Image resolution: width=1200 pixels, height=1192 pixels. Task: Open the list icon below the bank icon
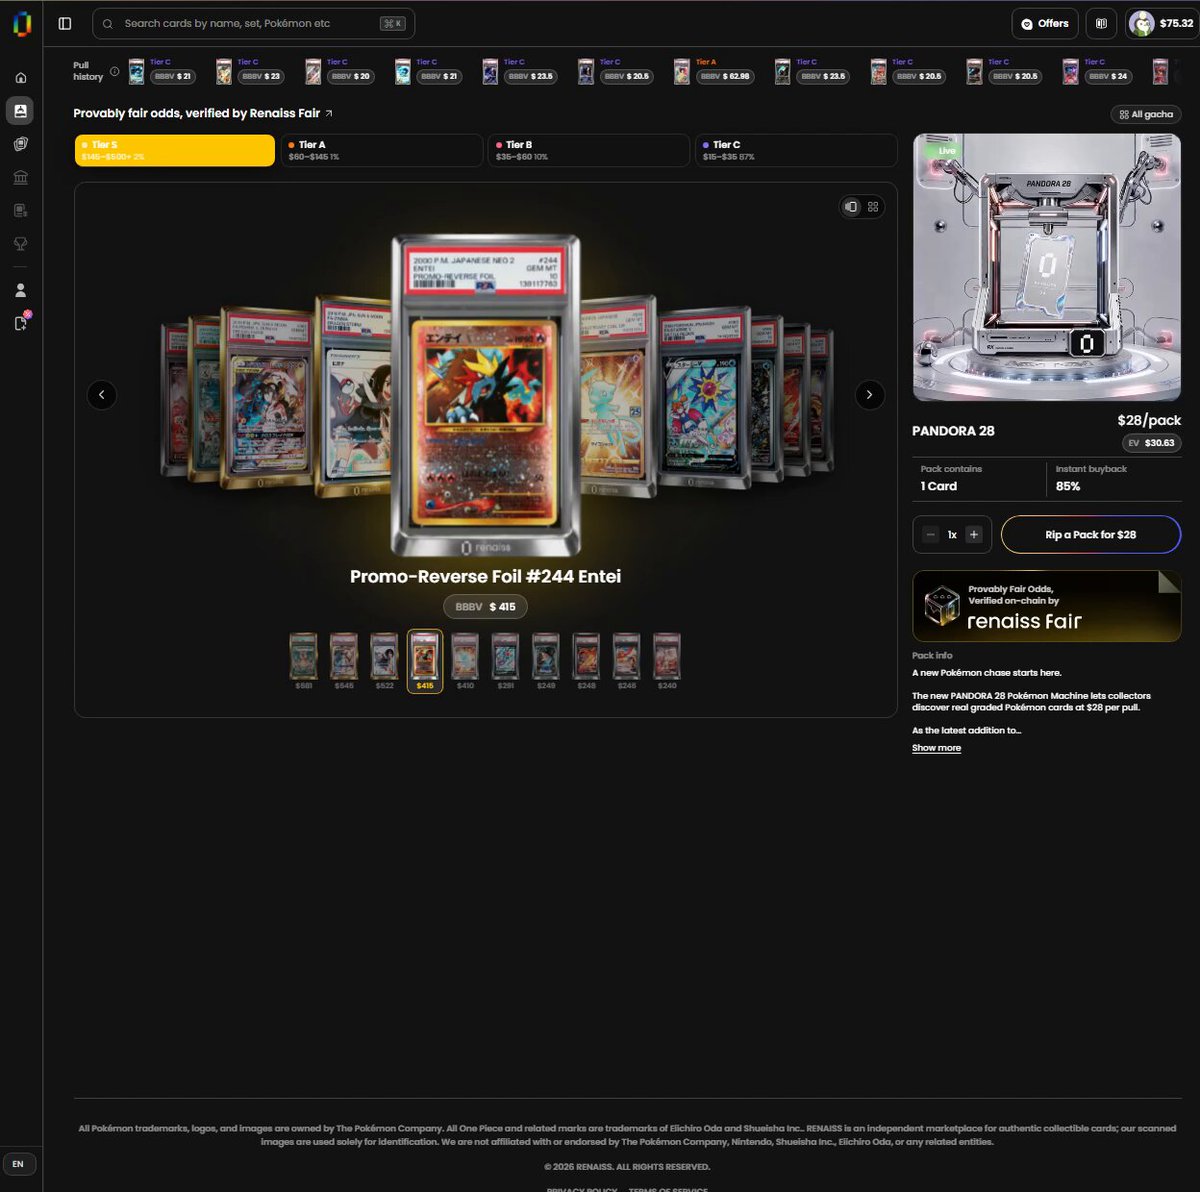(20, 210)
